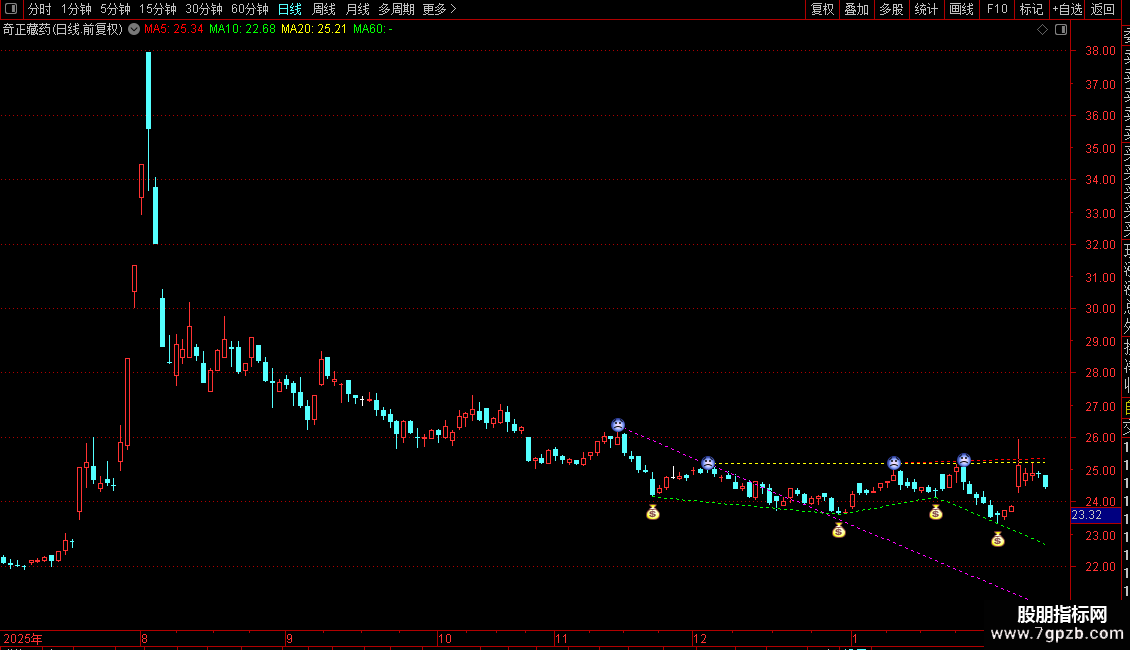This screenshot has height=650, width=1130.
Task: Switch to 周线 weekly chart
Action: tap(324, 9)
